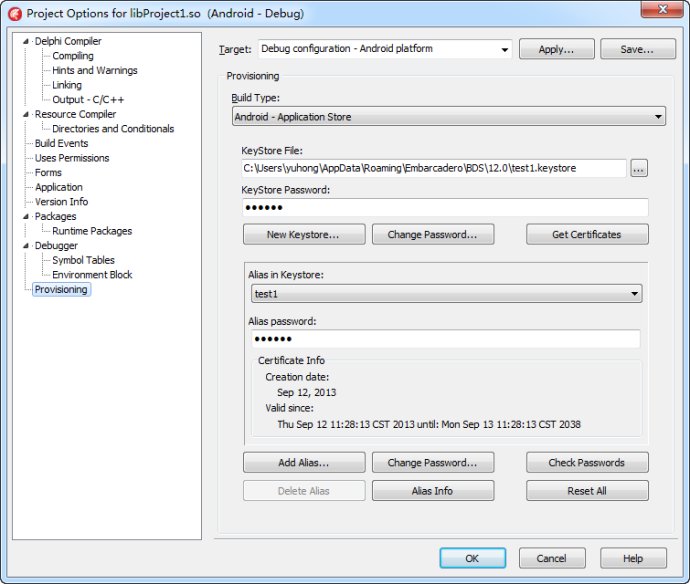The width and height of the screenshot is (690, 584).
Task: Click the Save... button
Action: [x=638, y=49]
